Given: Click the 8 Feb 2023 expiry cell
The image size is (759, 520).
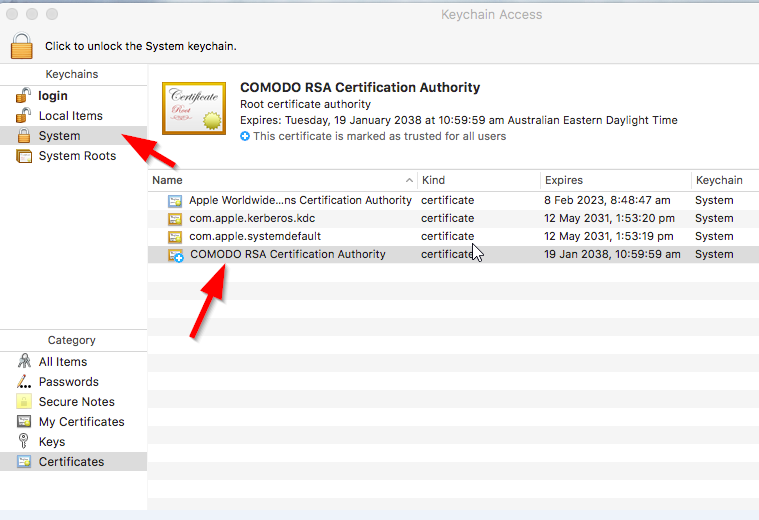Looking at the screenshot, I should (x=607, y=200).
